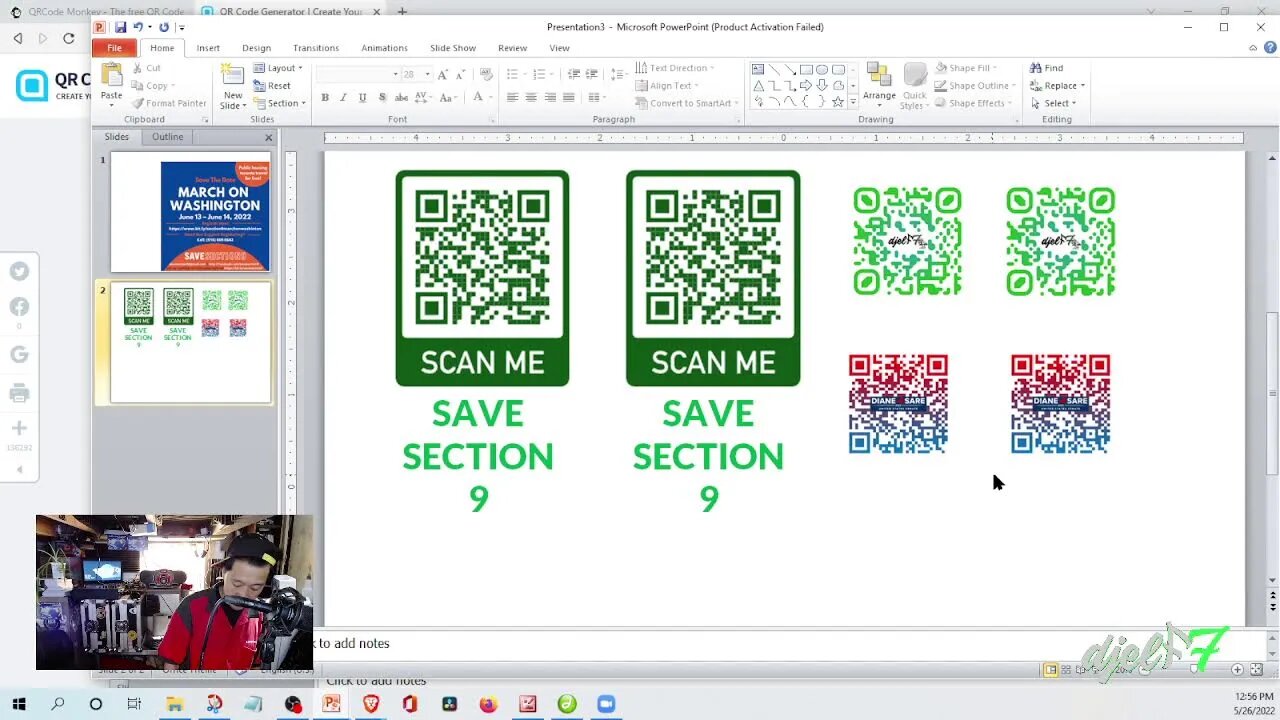The width and height of the screenshot is (1280, 720).
Task: Toggle Underline formatting
Action: coord(362,98)
